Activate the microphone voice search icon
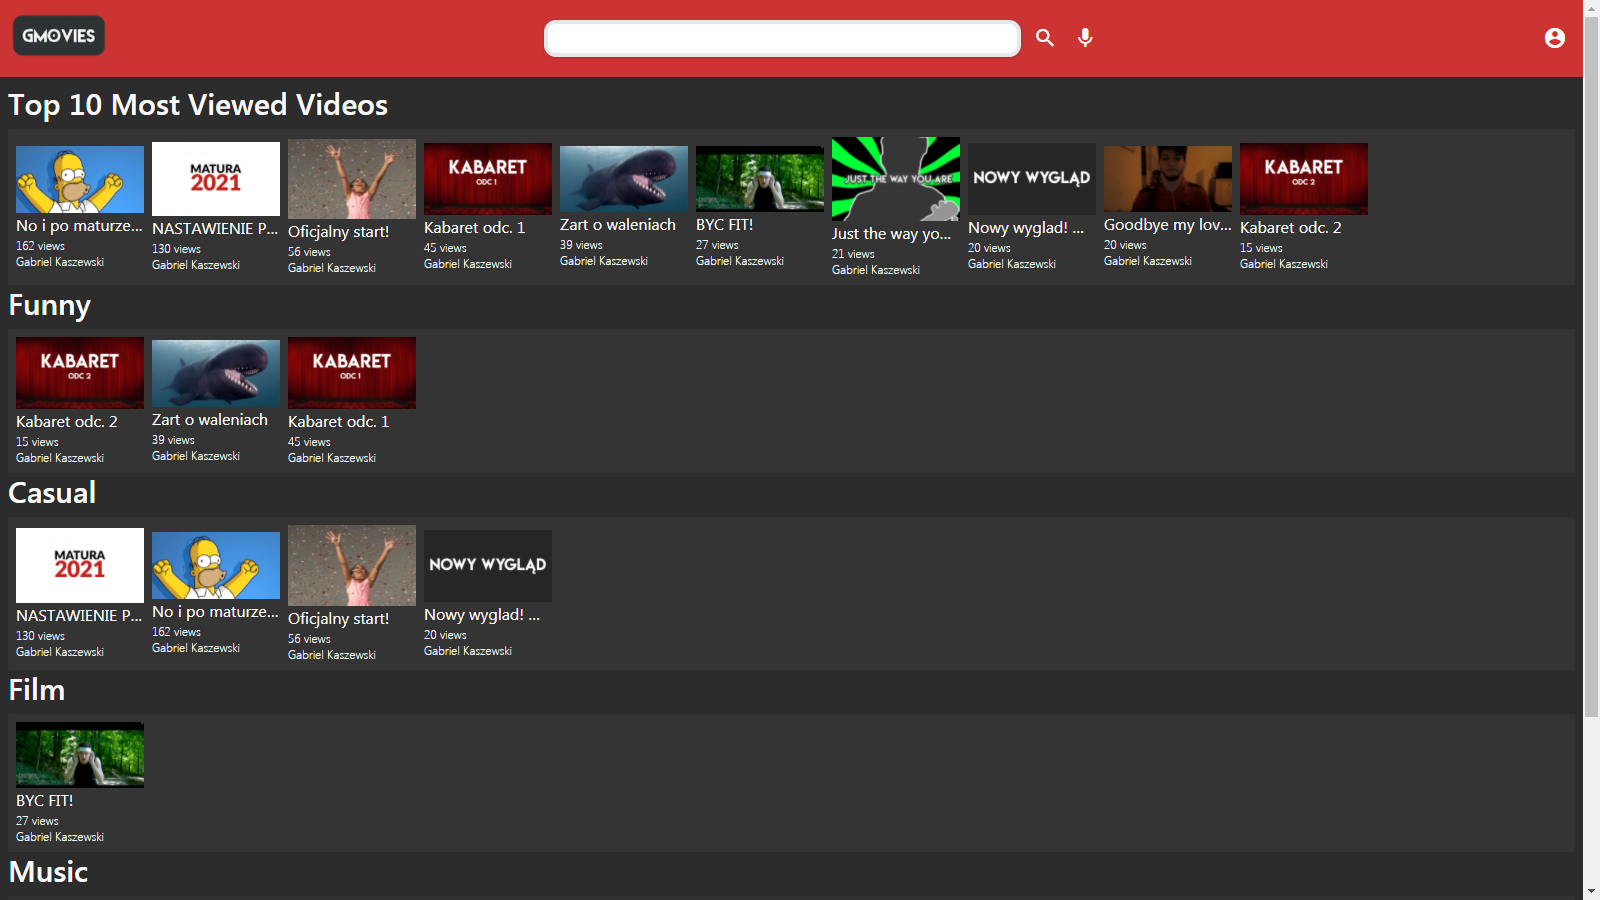Viewport: 1600px width, 900px height. (1085, 38)
